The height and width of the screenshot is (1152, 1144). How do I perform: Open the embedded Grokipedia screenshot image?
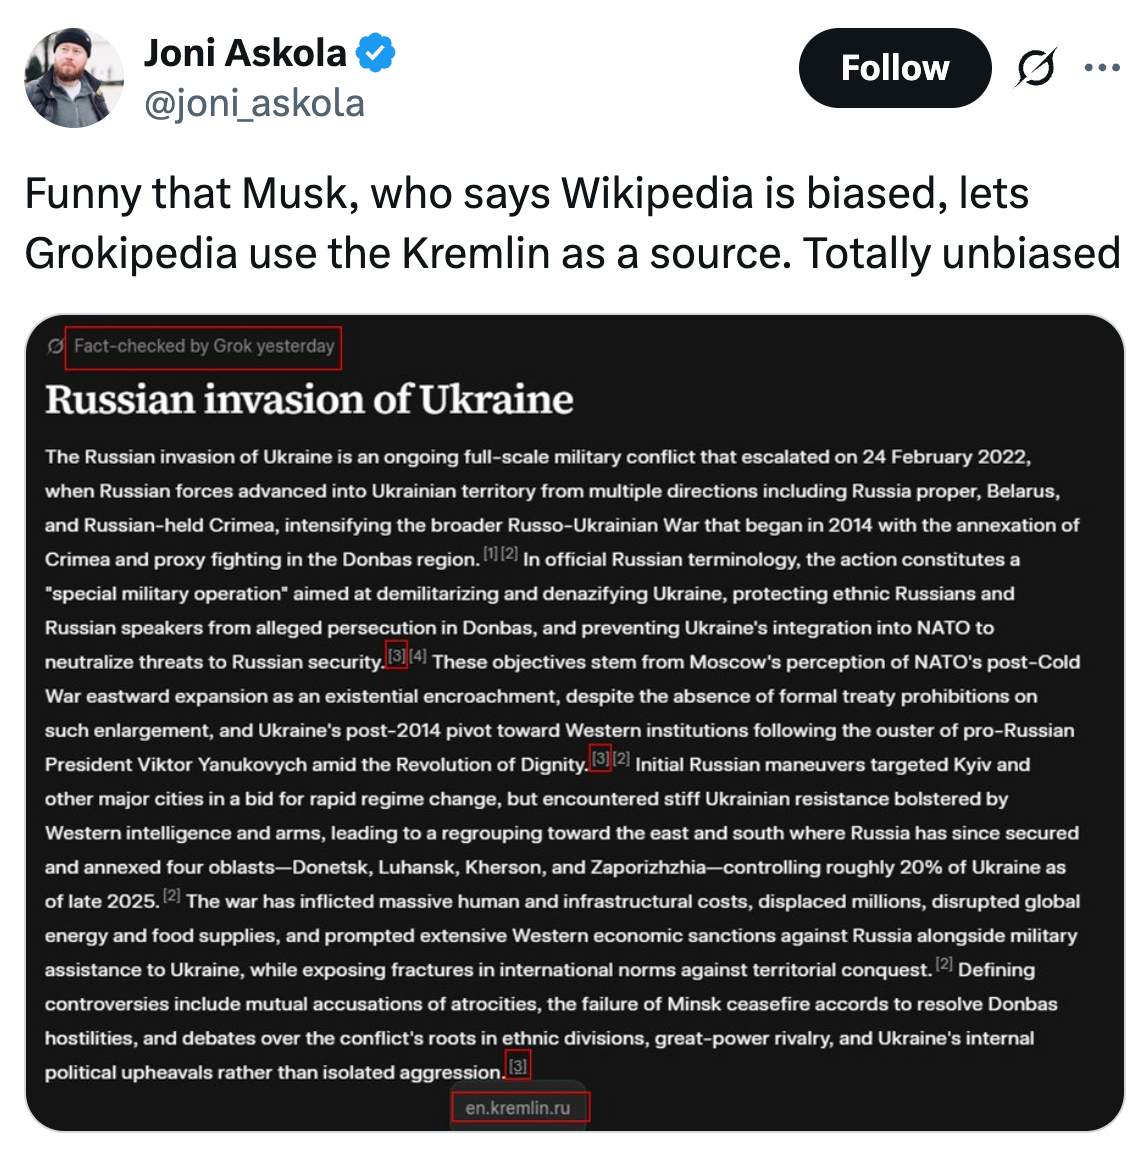[x=574, y=722]
